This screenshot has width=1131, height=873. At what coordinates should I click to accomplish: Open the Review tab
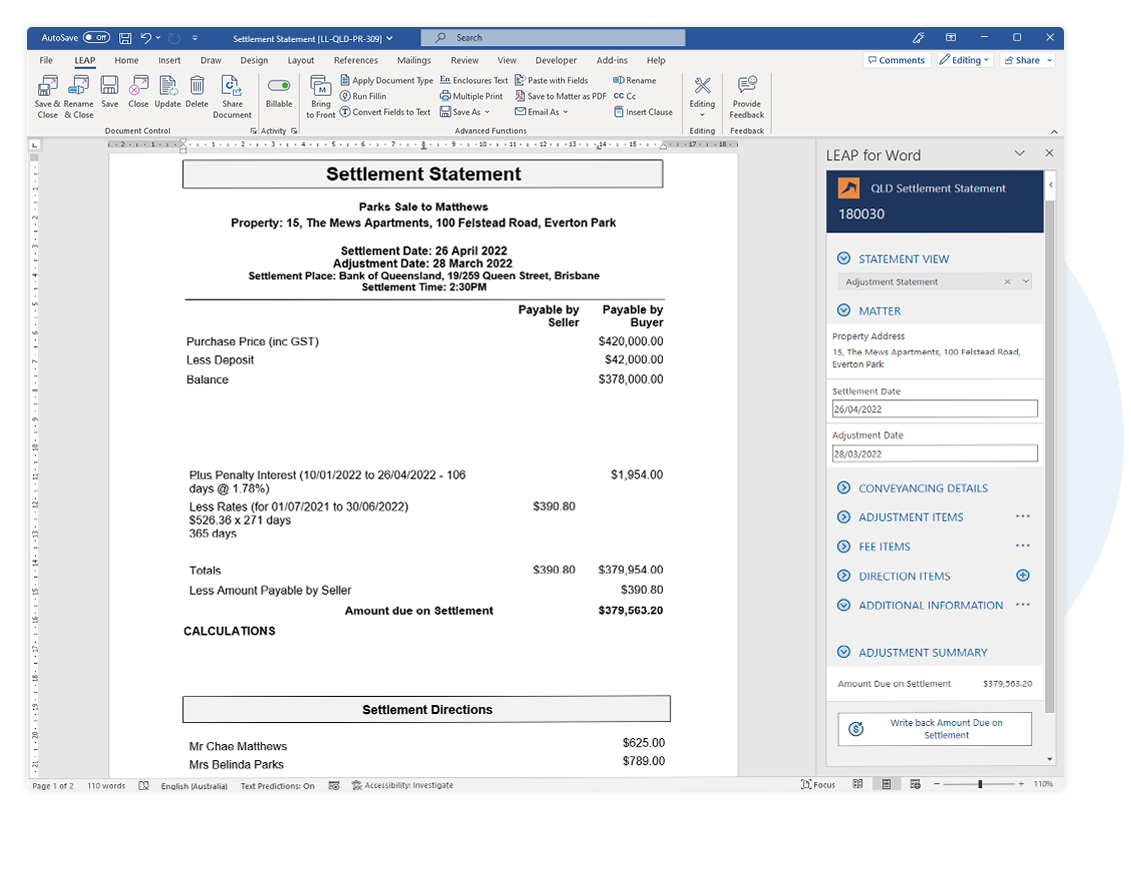pos(465,60)
